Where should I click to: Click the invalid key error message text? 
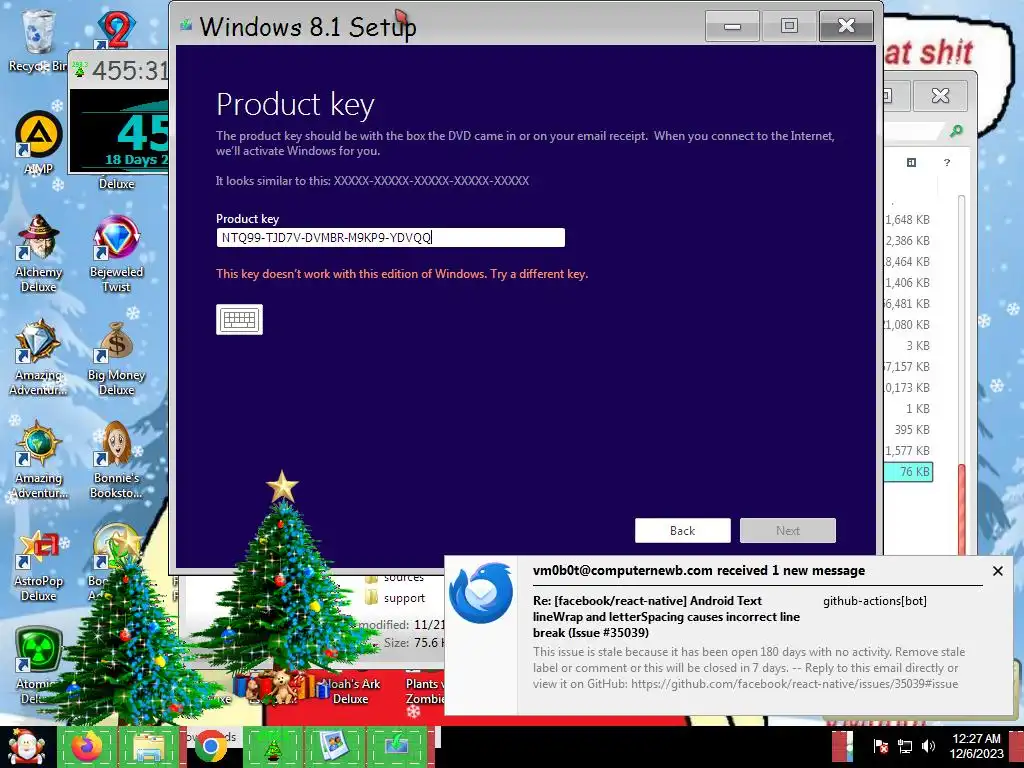point(402,274)
